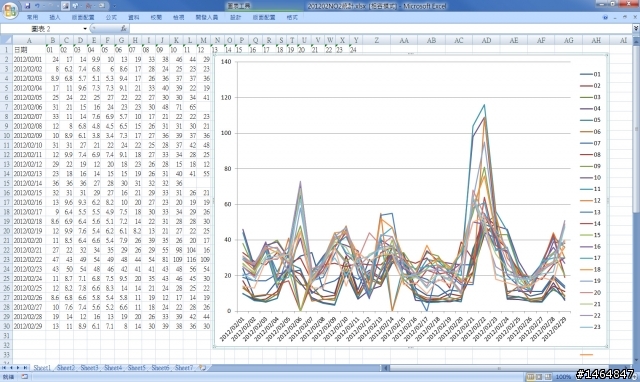
Task: Open the 校閱 (Review) ribbon tab
Action: 156,18
